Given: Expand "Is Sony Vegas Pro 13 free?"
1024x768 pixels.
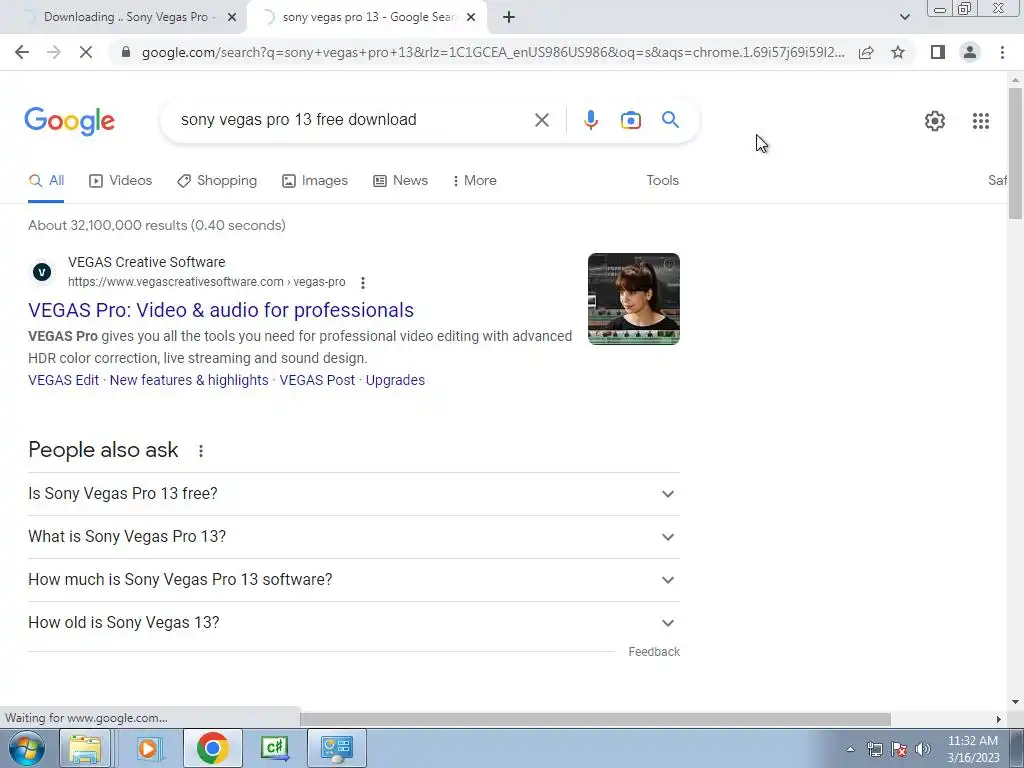Looking at the screenshot, I should [353, 494].
